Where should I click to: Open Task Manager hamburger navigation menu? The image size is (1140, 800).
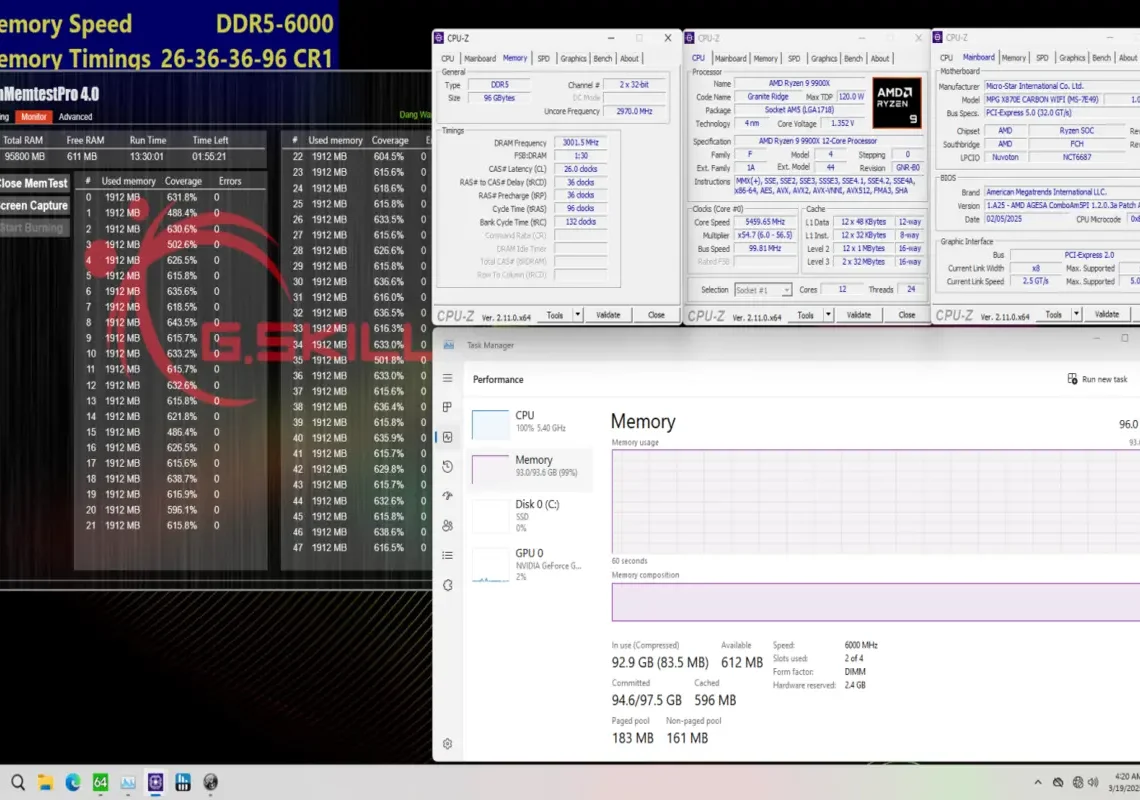[x=447, y=378]
